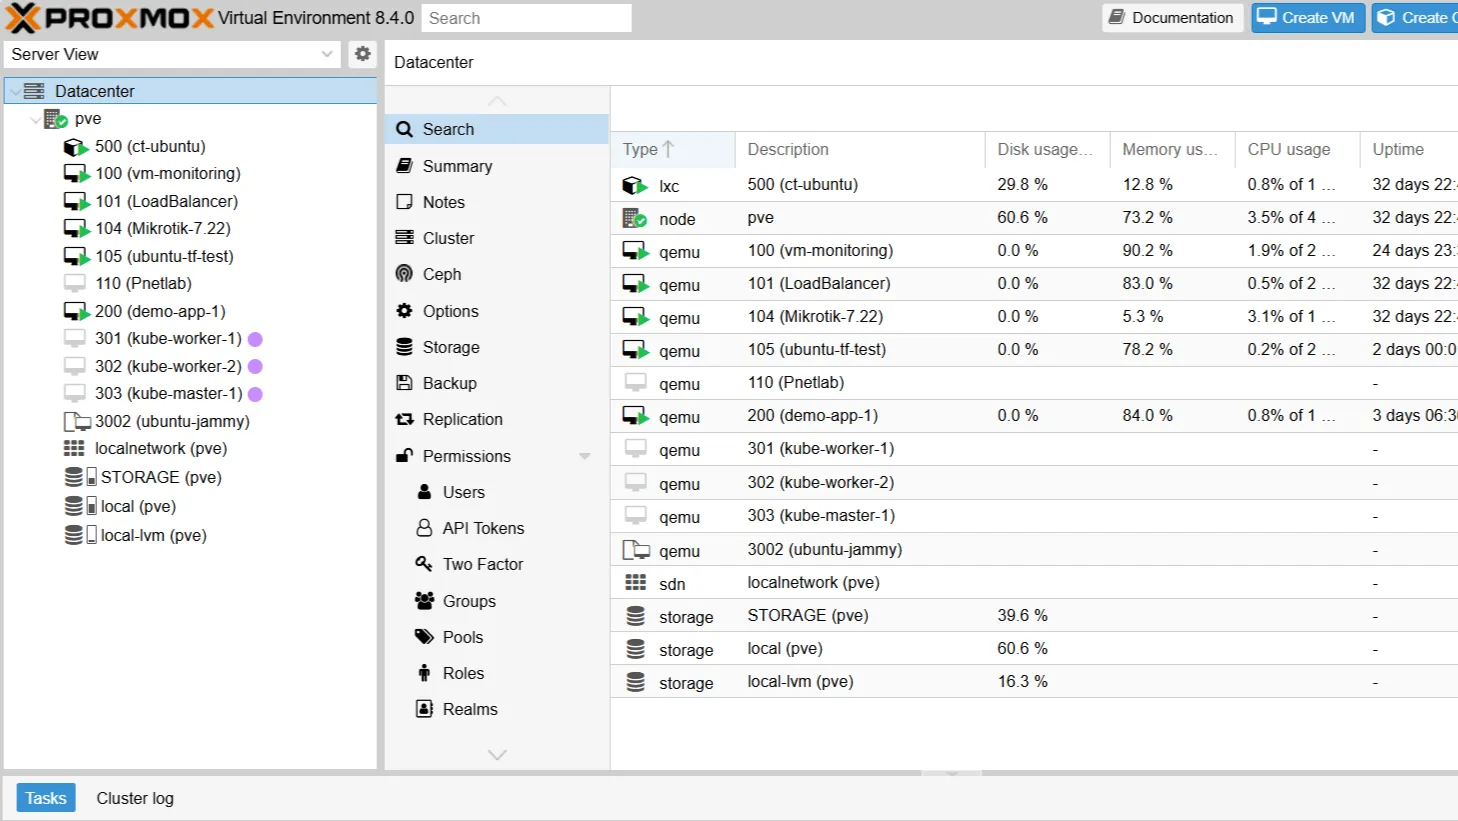Open the Documentation button
1458x821 pixels.
[x=1173, y=17]
